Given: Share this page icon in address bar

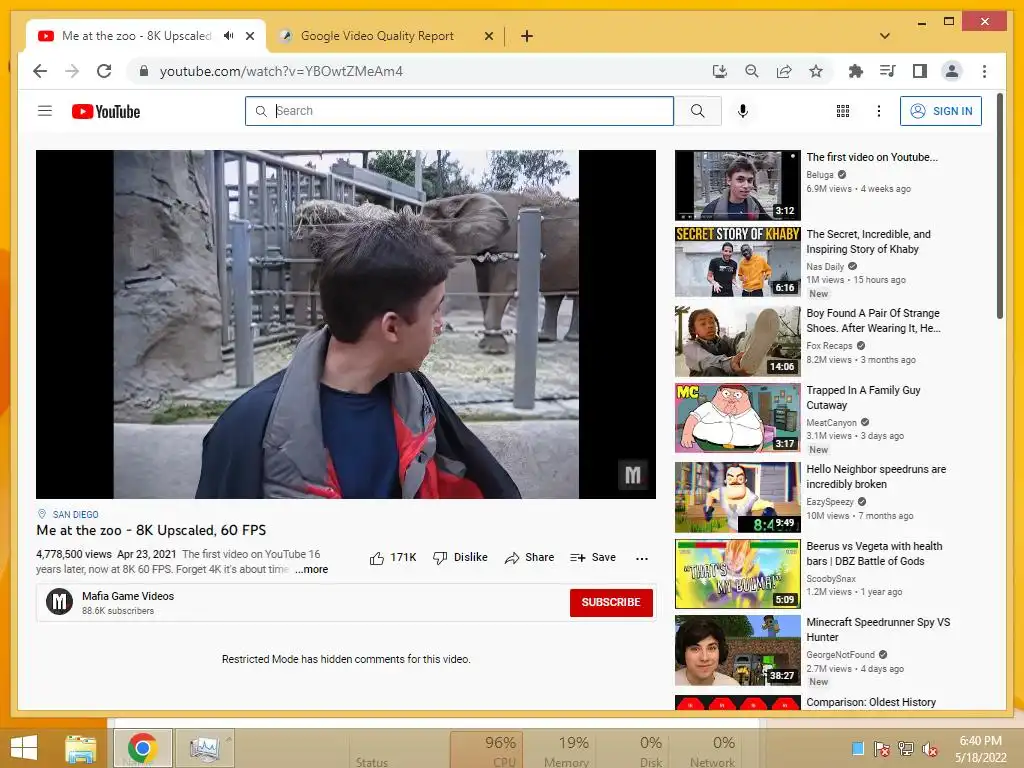Looking at the screenshot, I should tap(784, 71).
